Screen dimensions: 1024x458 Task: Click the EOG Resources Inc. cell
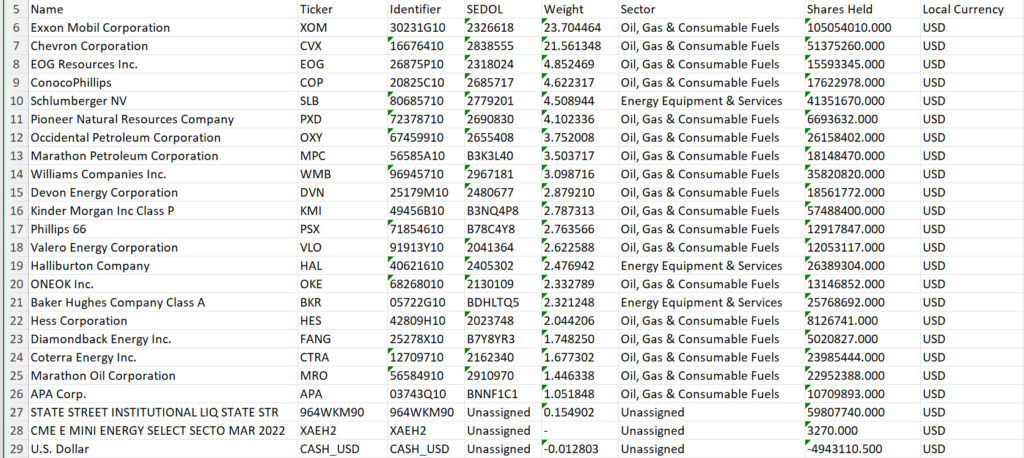click(x=162, y=65)
